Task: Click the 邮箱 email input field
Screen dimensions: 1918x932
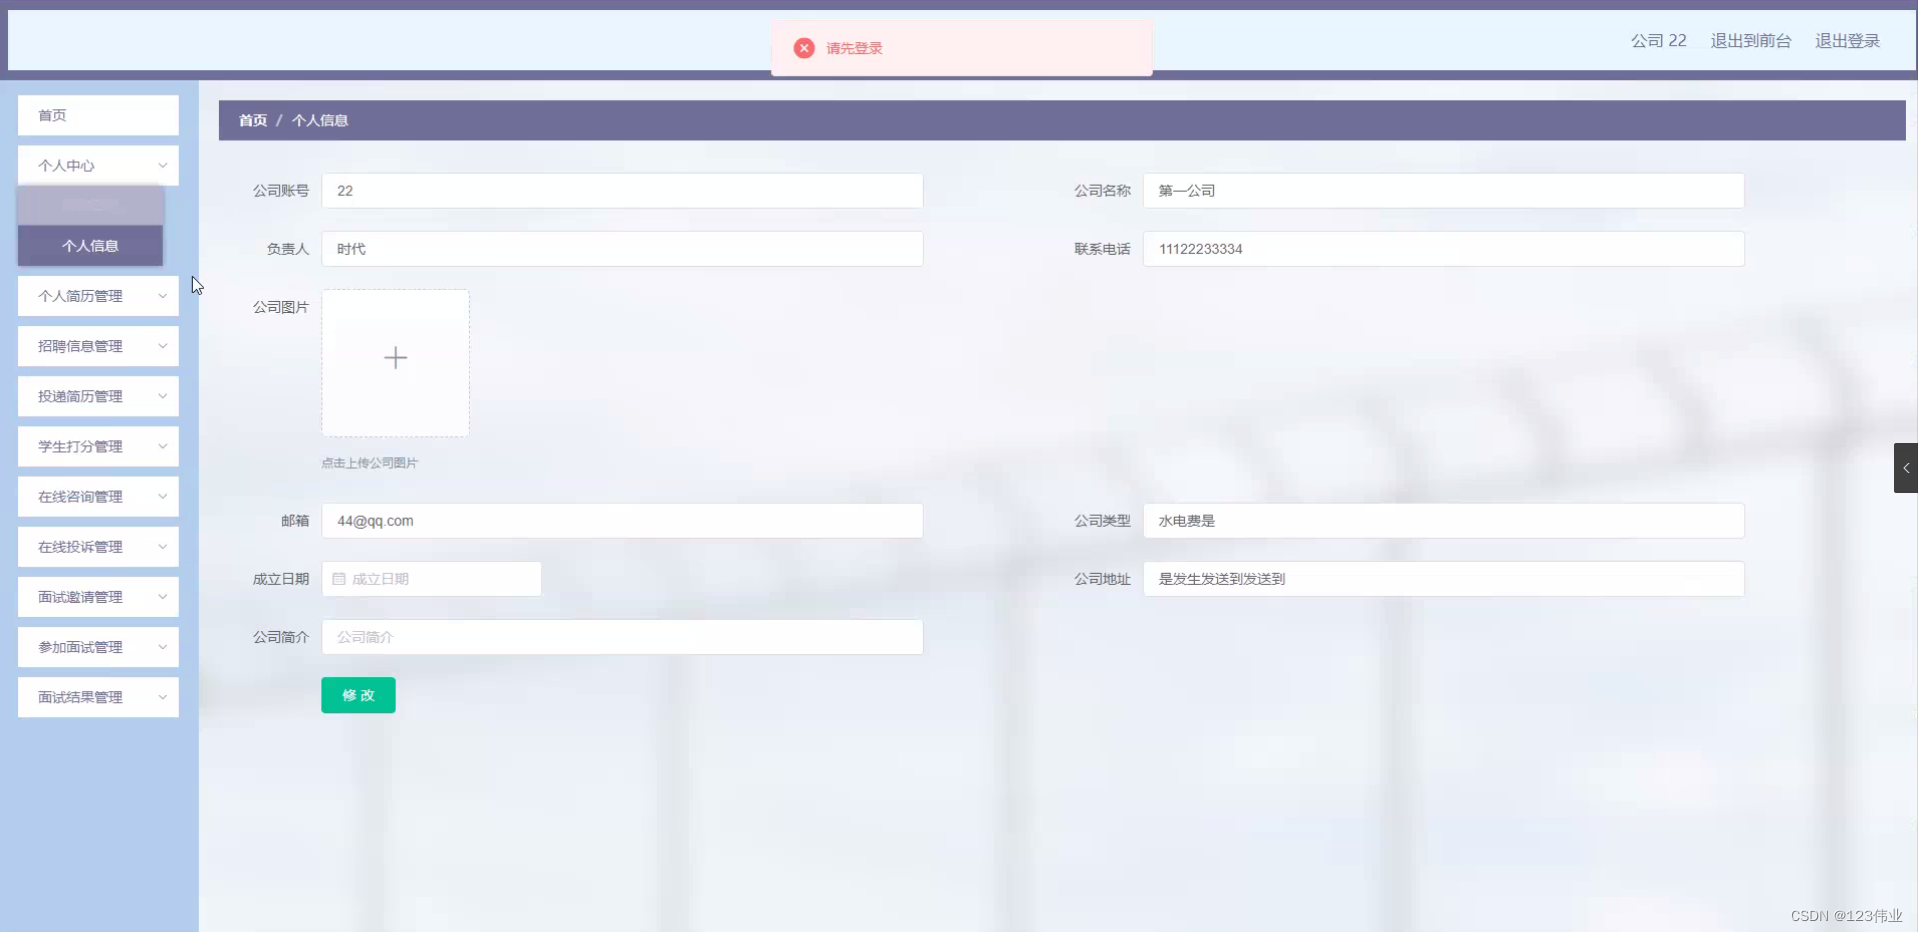Action: pyautogui.click(x=621, y=520)
